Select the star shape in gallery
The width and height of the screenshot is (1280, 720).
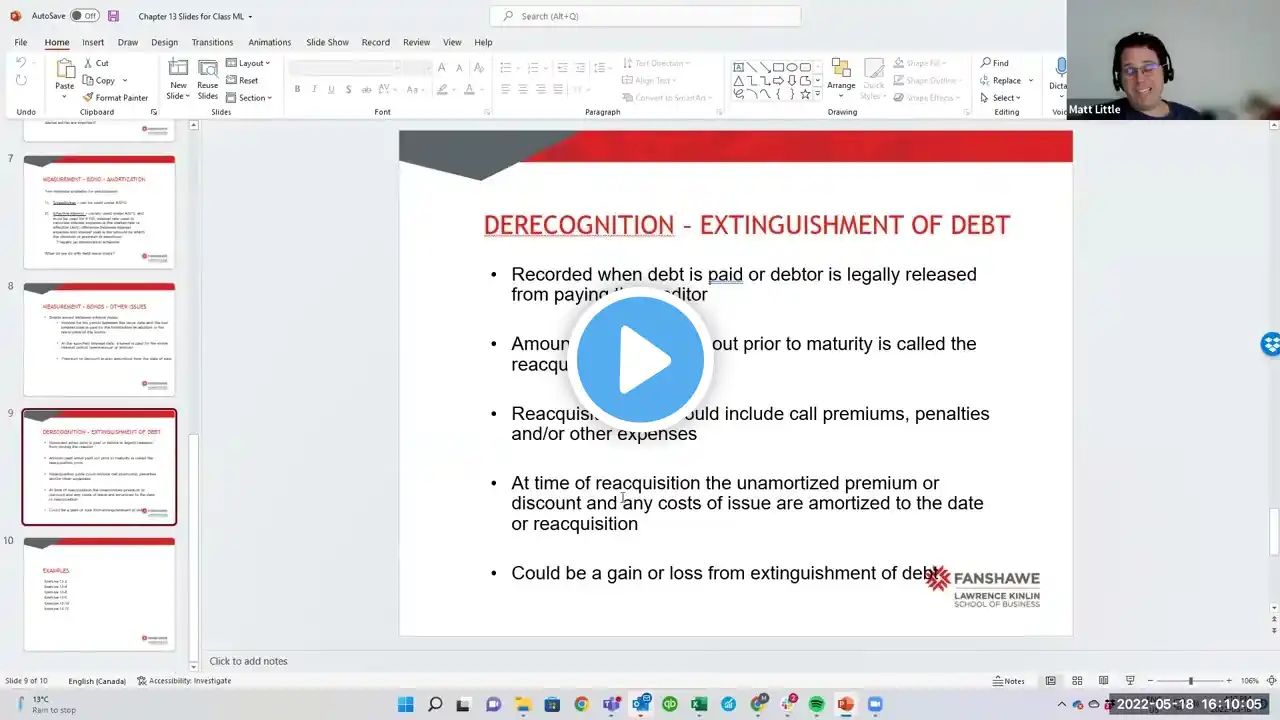tap(804, 94)
